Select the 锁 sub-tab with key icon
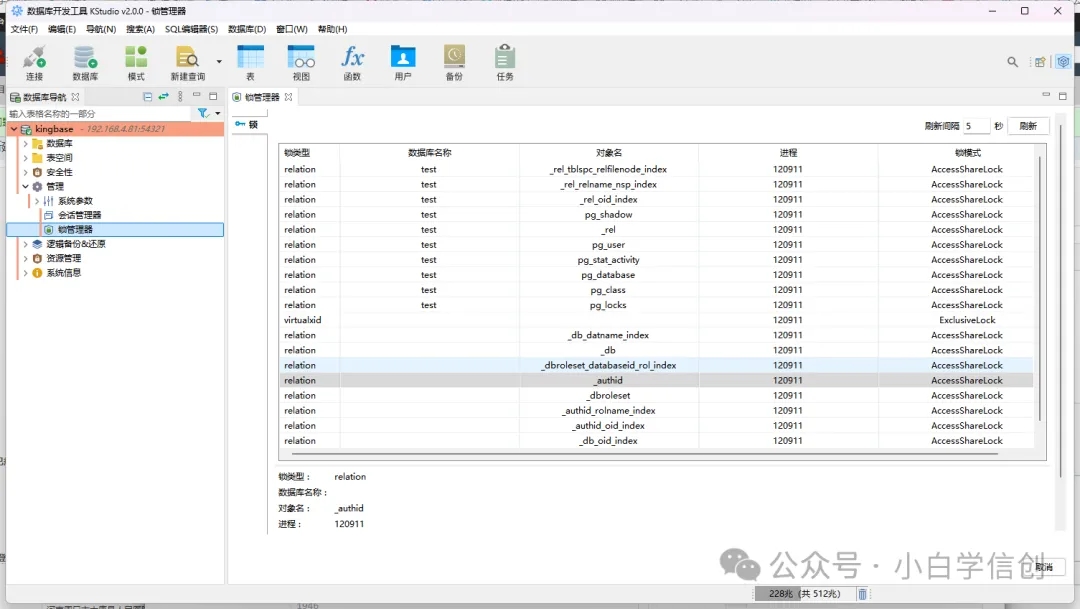The width and height of the screenshot is (1080, 609). 247,124
